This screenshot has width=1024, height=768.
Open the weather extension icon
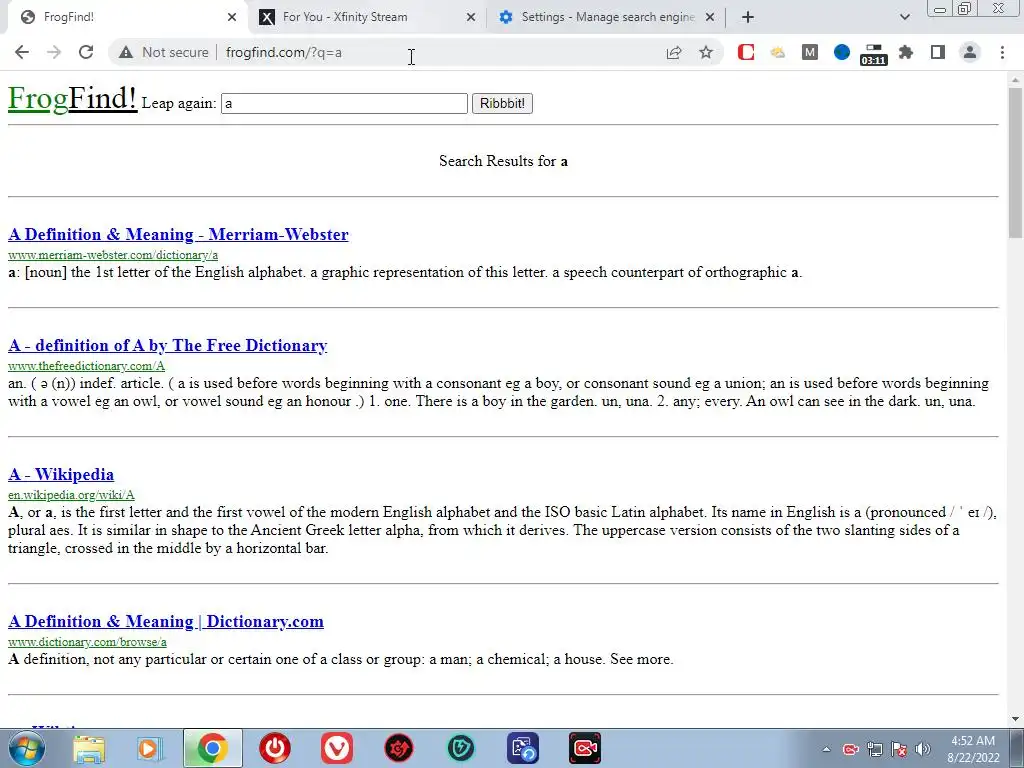(x=777, y=52)
